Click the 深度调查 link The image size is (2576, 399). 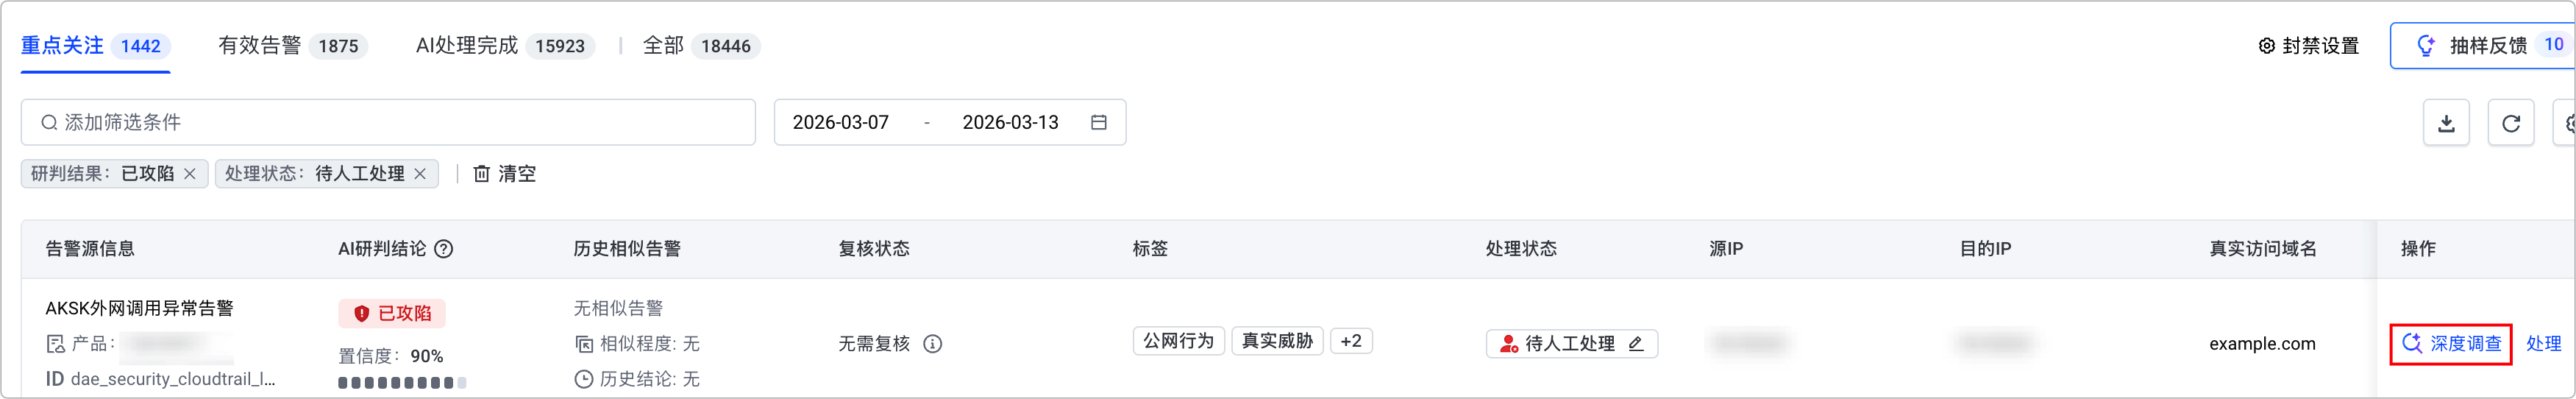(2451, 344)
